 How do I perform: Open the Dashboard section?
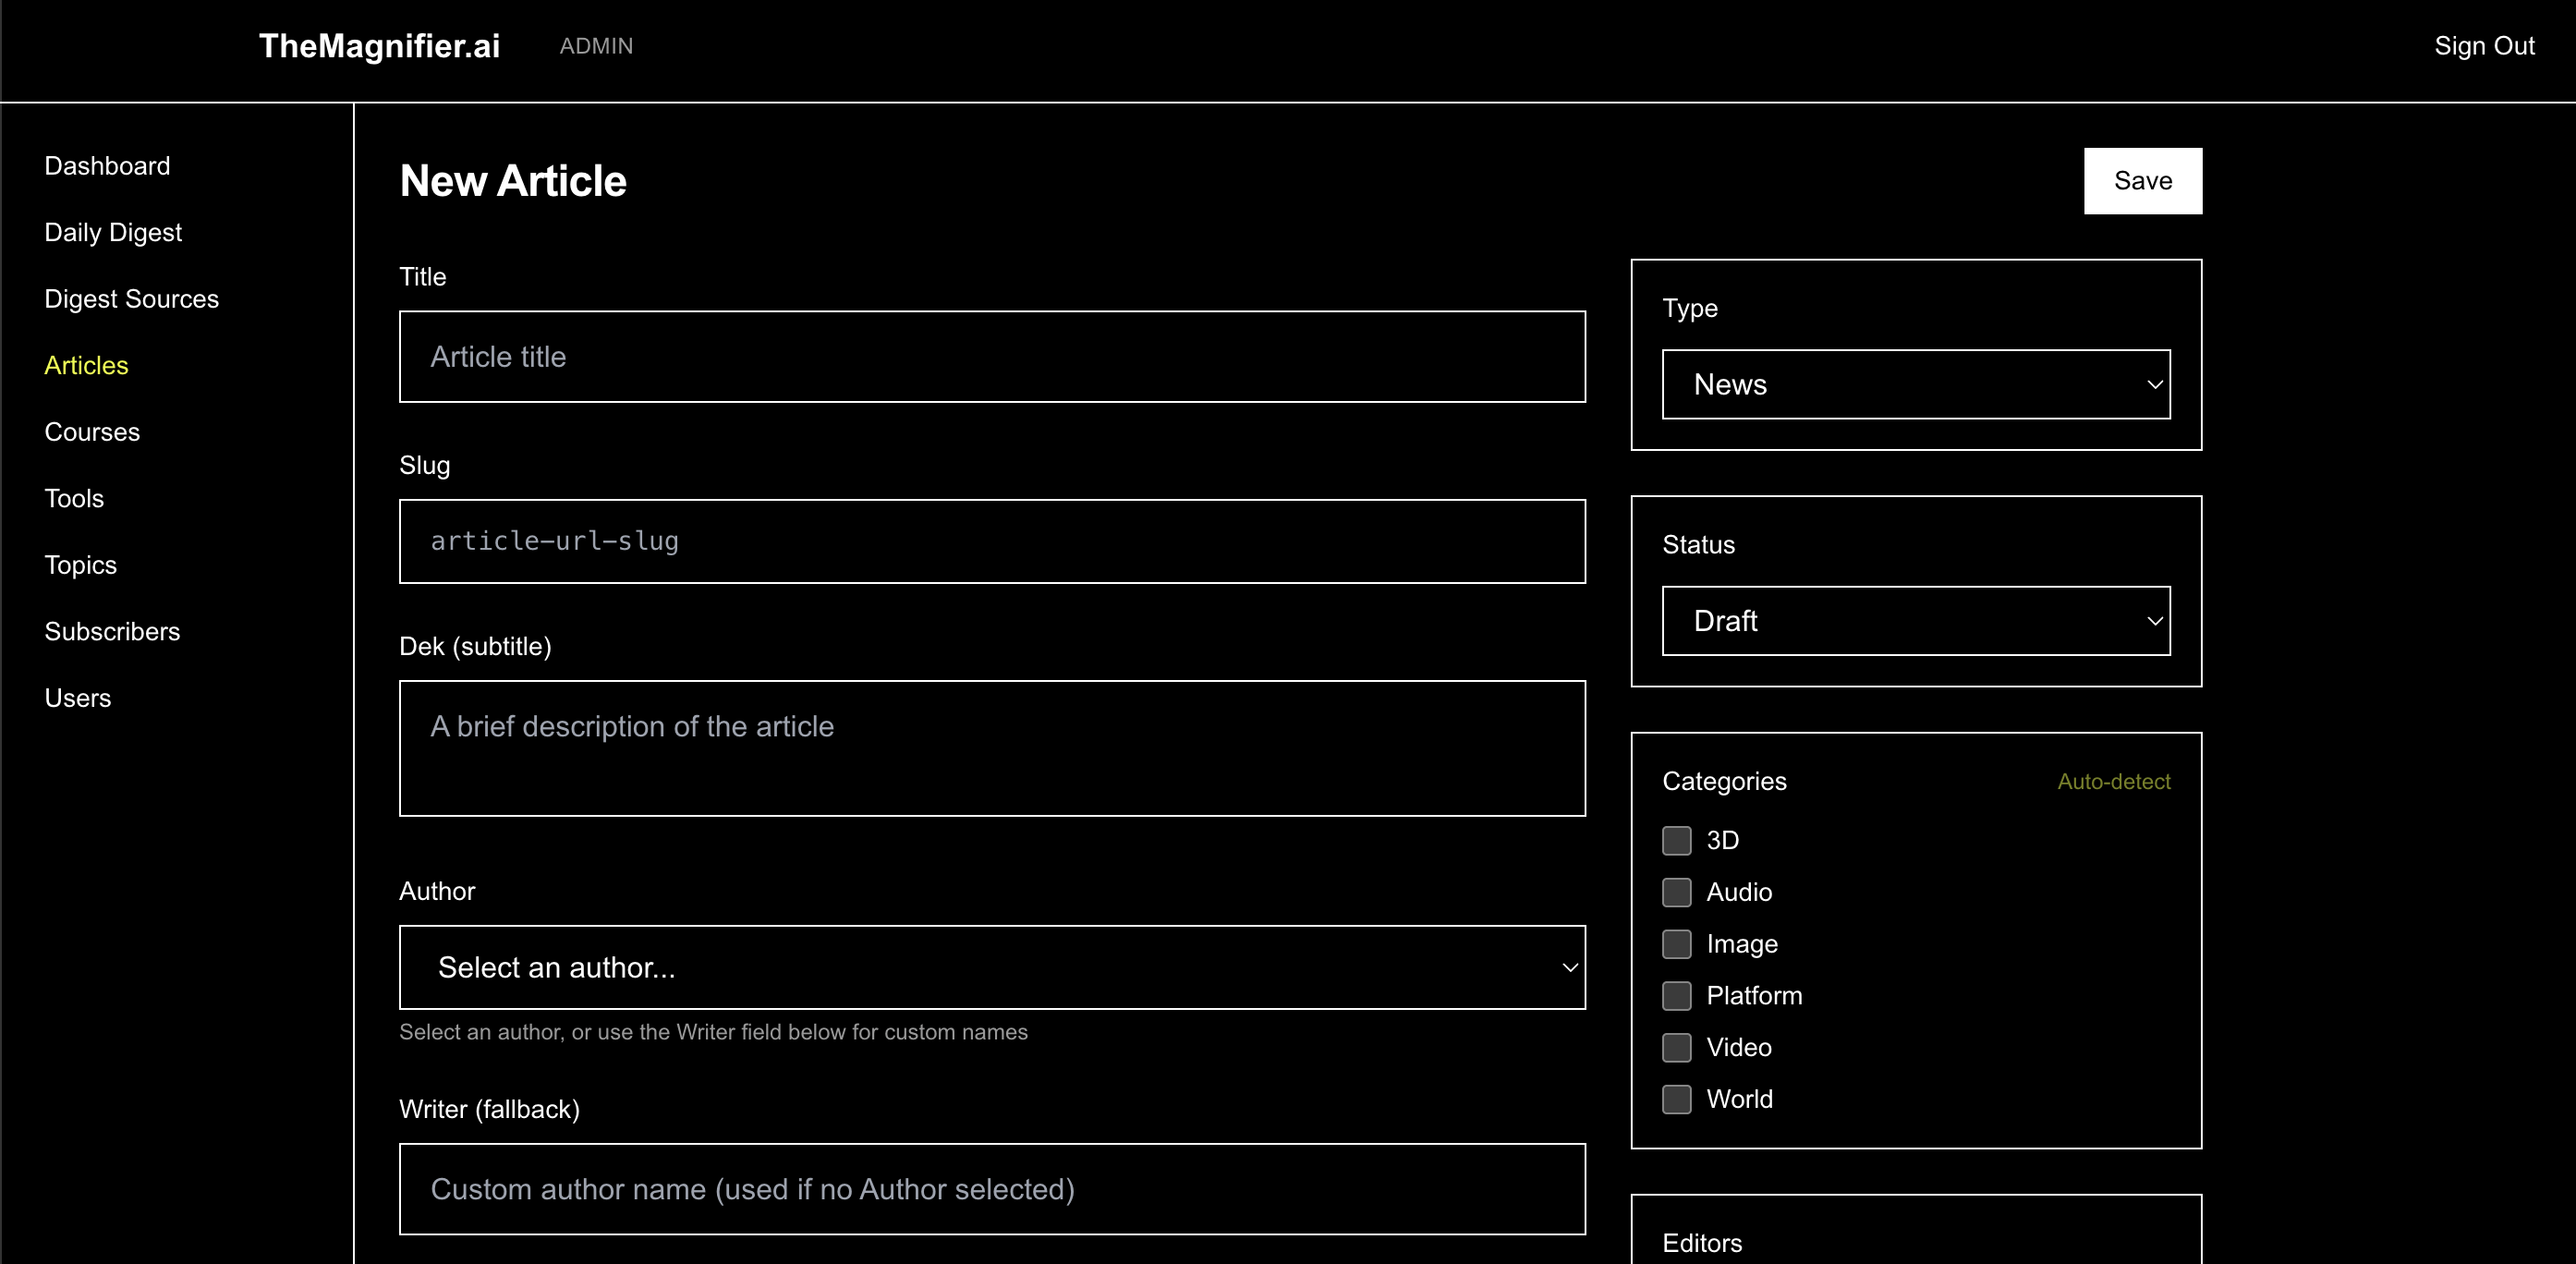click(107, 165)
